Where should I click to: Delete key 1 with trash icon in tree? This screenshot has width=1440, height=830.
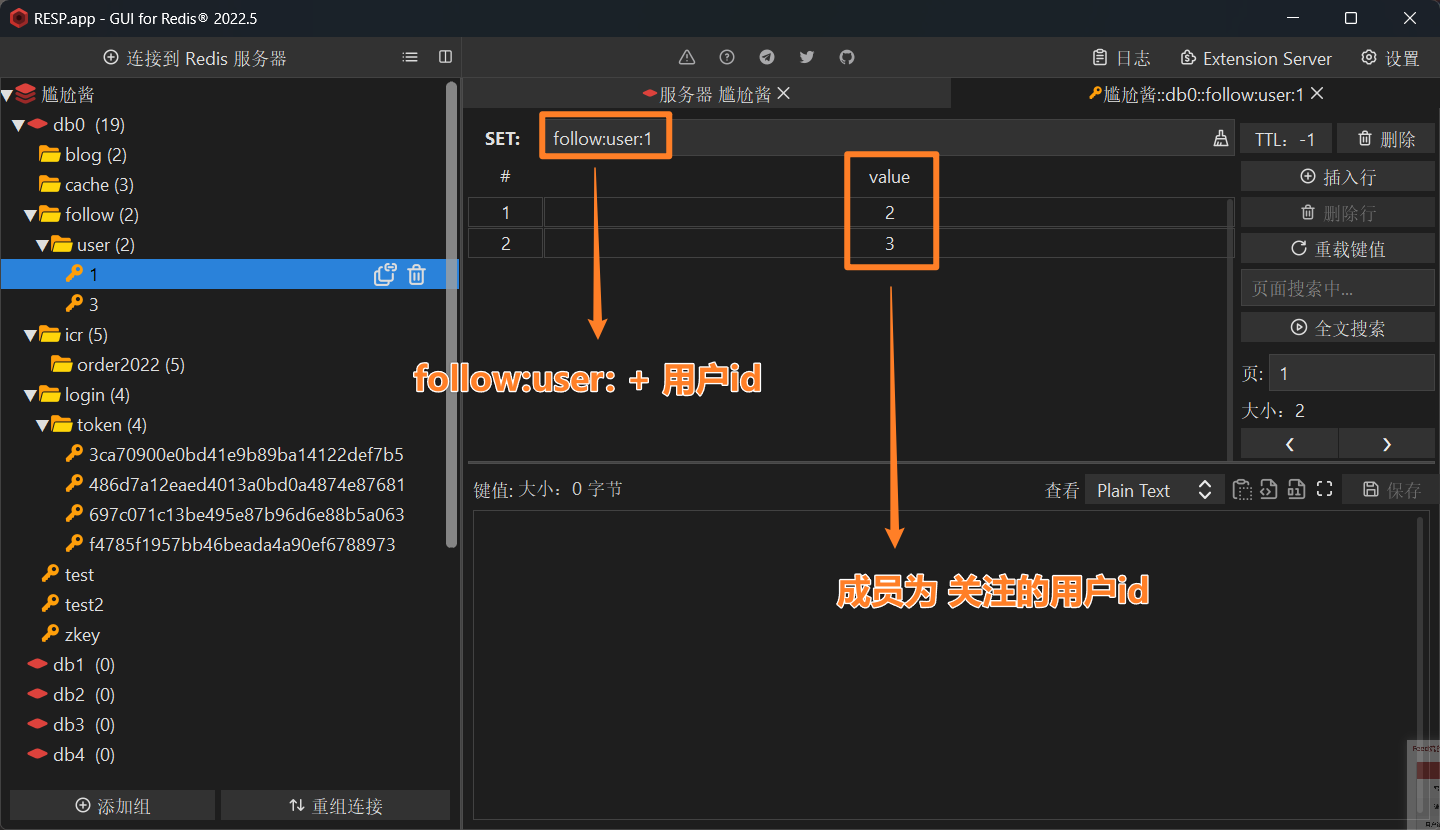point(417,274)
